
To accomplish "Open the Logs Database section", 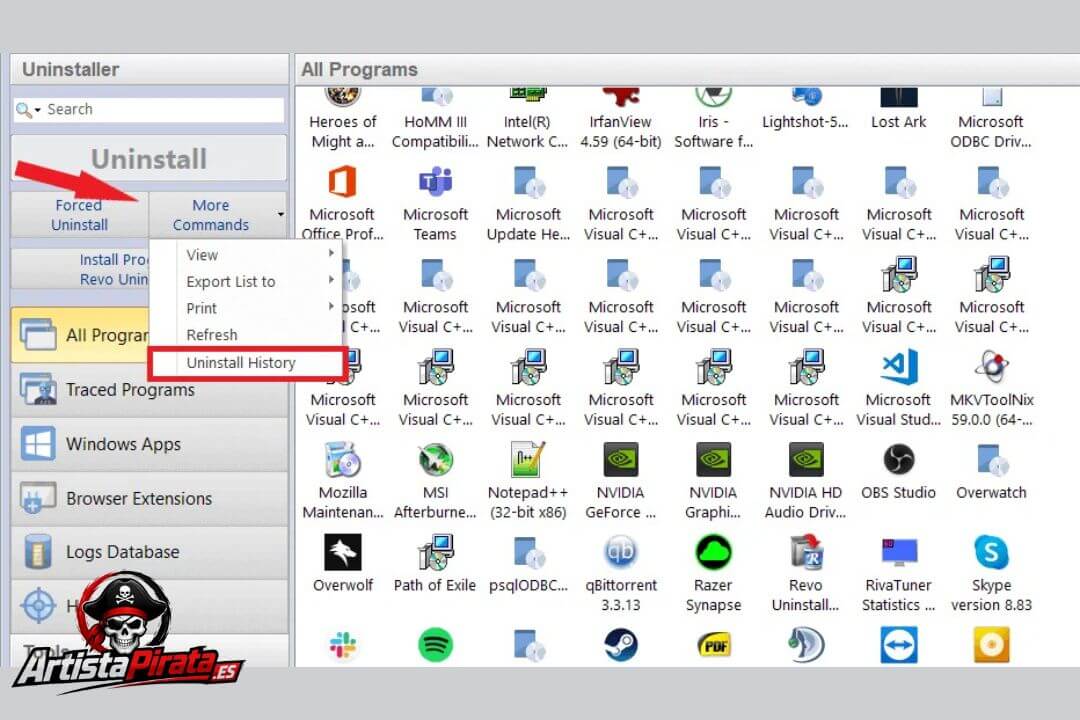I will coord(149,552).
